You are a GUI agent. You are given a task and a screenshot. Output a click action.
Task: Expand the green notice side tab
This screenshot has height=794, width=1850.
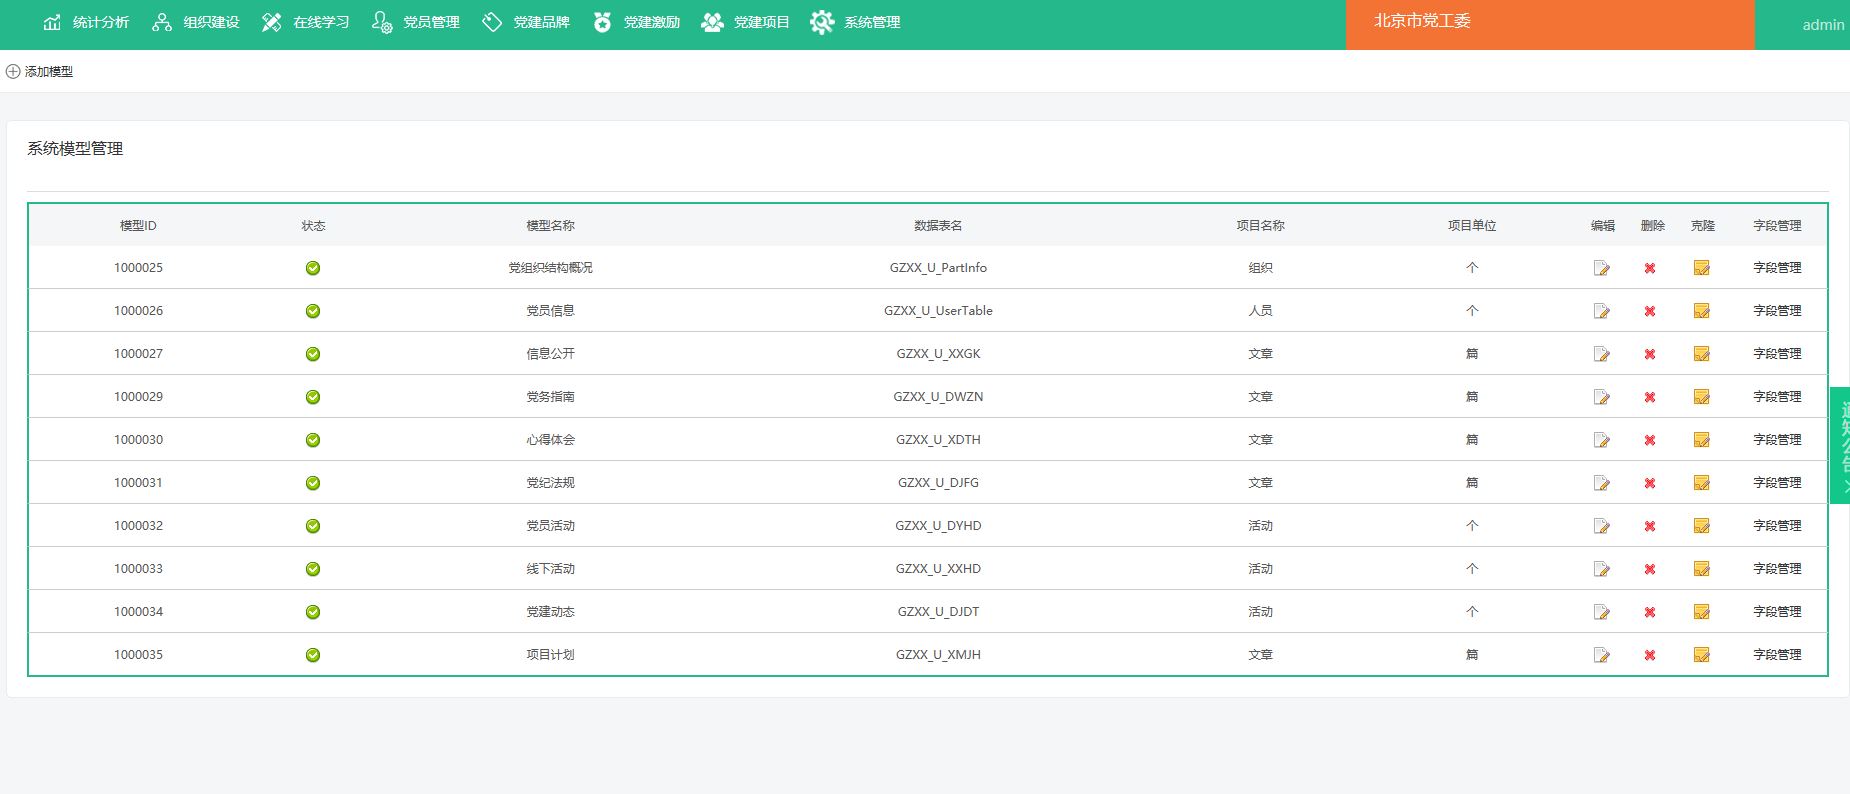point(1841,445)
